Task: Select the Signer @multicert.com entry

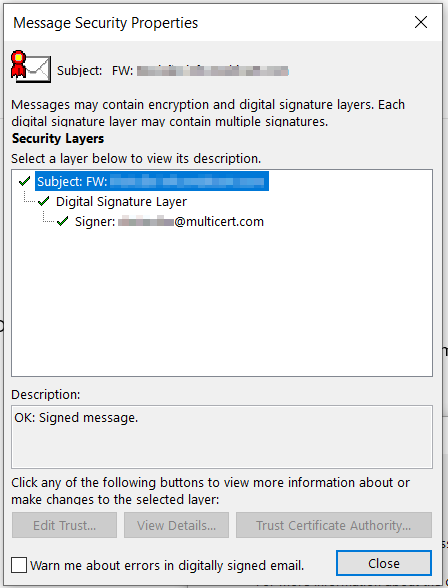Action: click(169, 222)
